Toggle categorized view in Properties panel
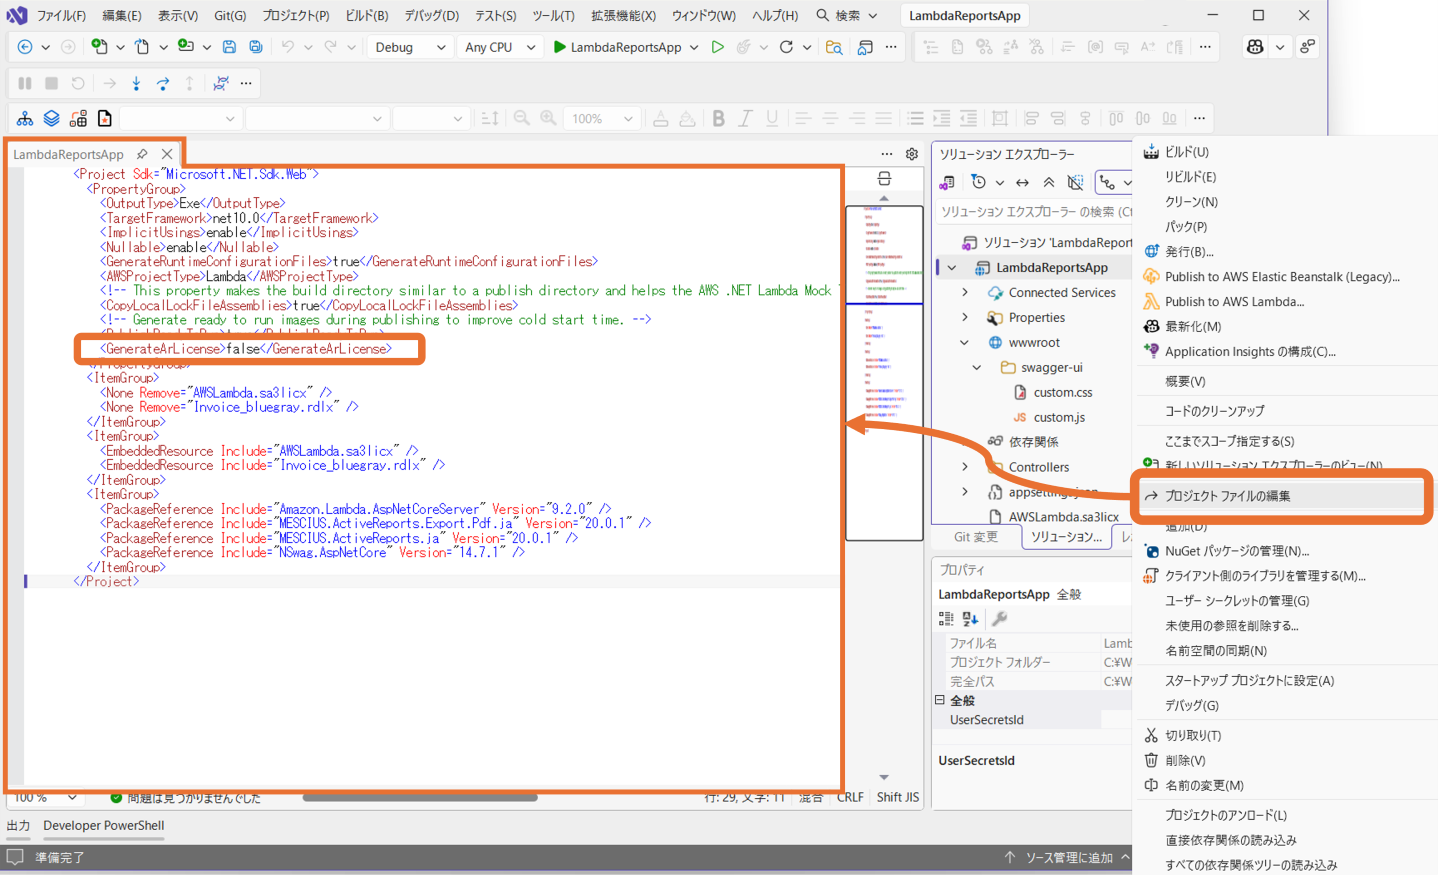This screenshot has height=877, width=1438. click(x=946, y=619)
